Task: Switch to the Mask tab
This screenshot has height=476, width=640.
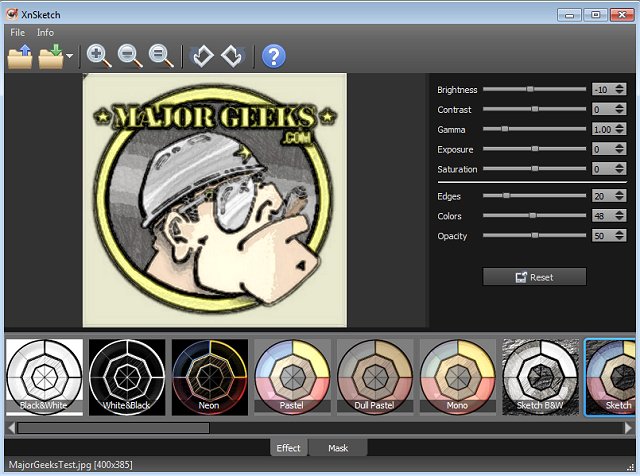Action: [x=338, y=448]
